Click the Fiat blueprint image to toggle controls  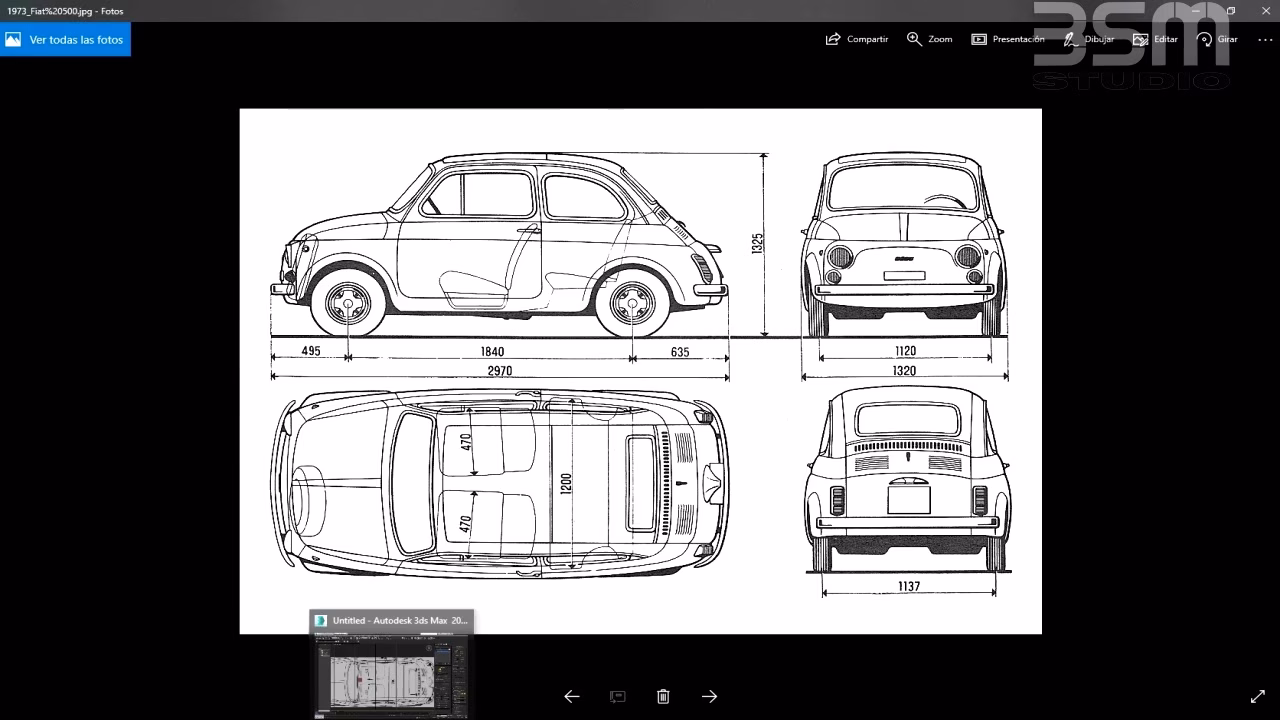pos(640,370)
